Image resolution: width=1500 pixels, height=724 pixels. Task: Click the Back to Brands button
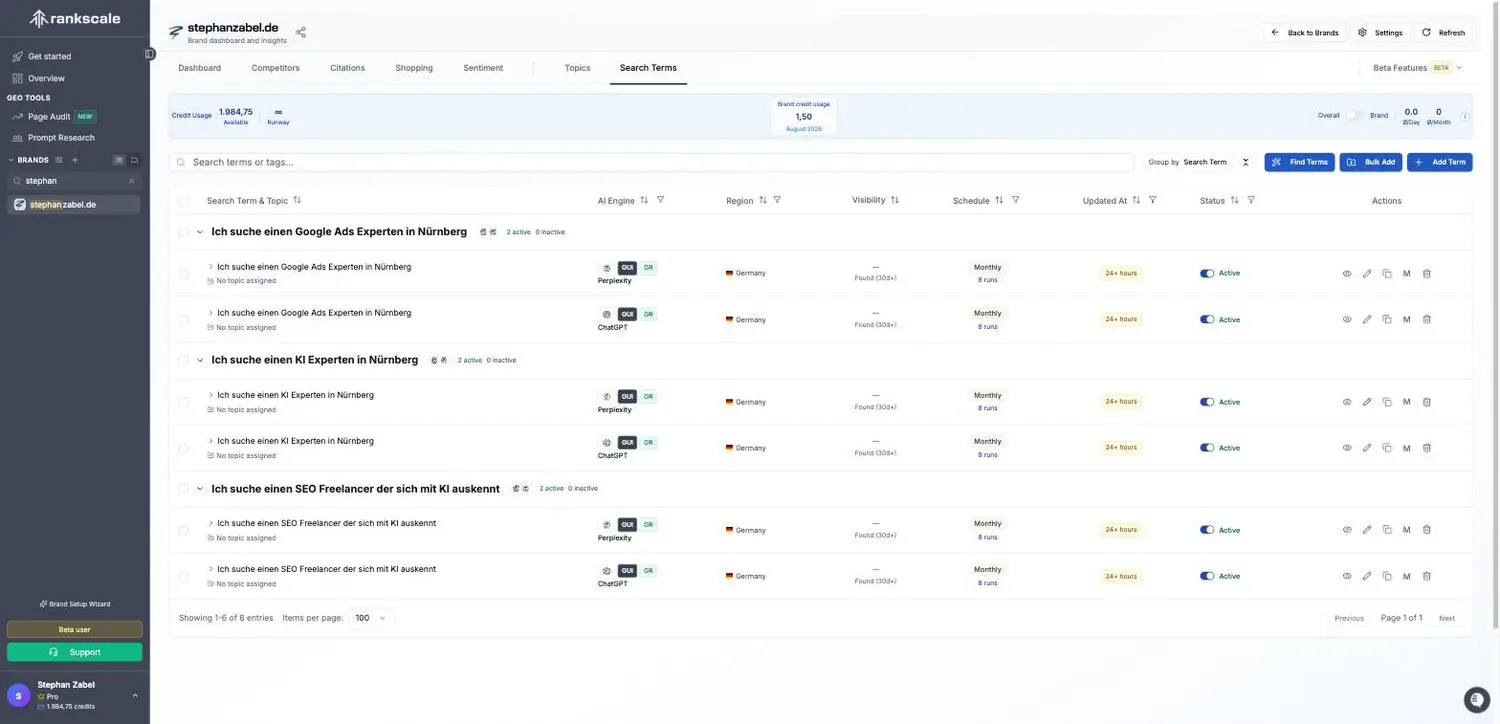click(x=1304, y=33)
